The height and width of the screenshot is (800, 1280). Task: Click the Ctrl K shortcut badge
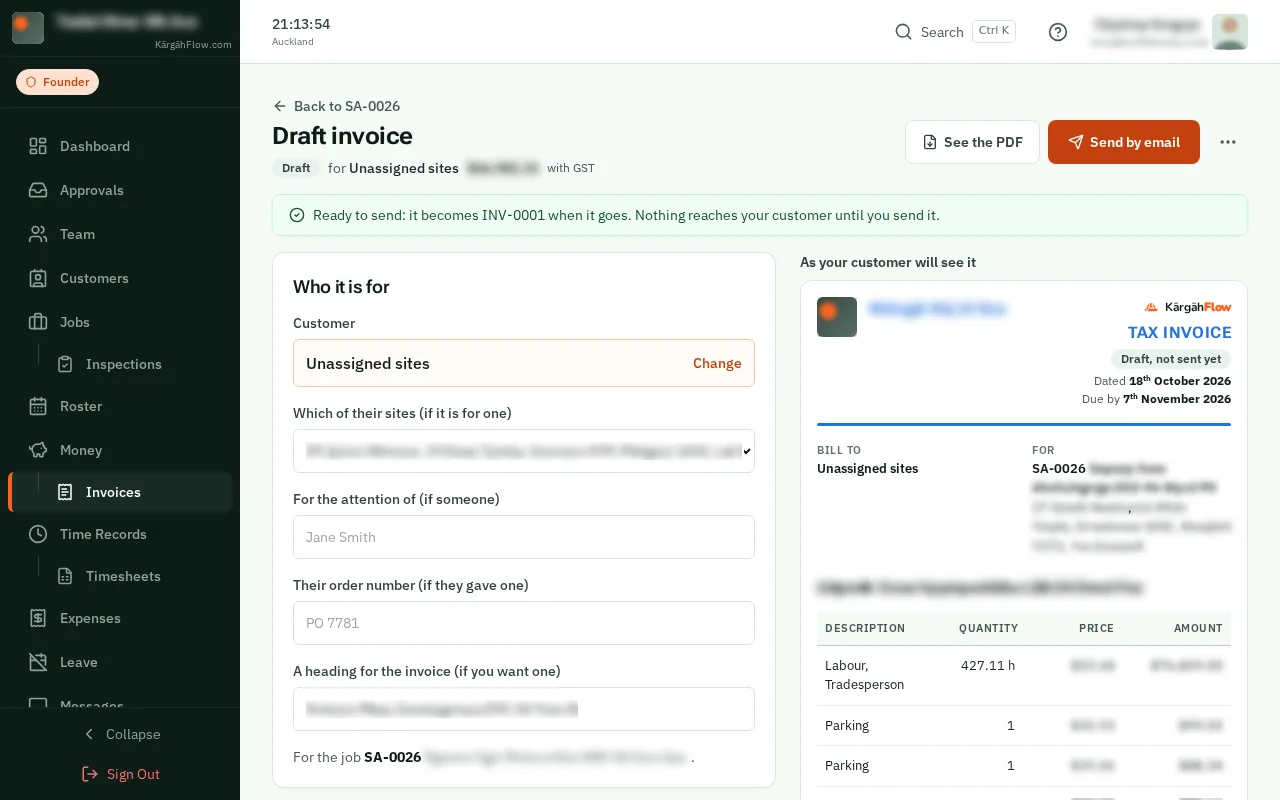click(994, 31)
